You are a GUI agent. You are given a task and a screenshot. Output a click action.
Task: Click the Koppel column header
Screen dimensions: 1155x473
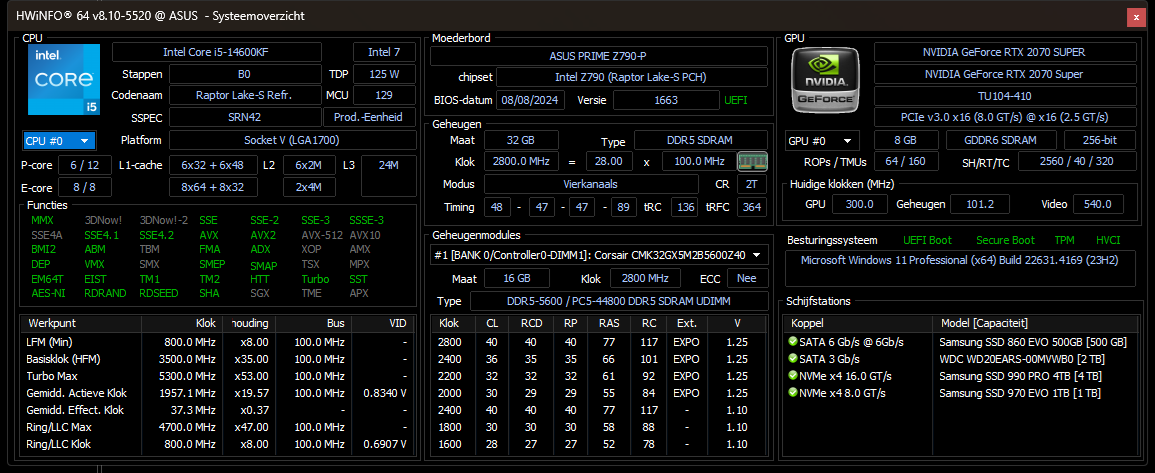(860, 323)
